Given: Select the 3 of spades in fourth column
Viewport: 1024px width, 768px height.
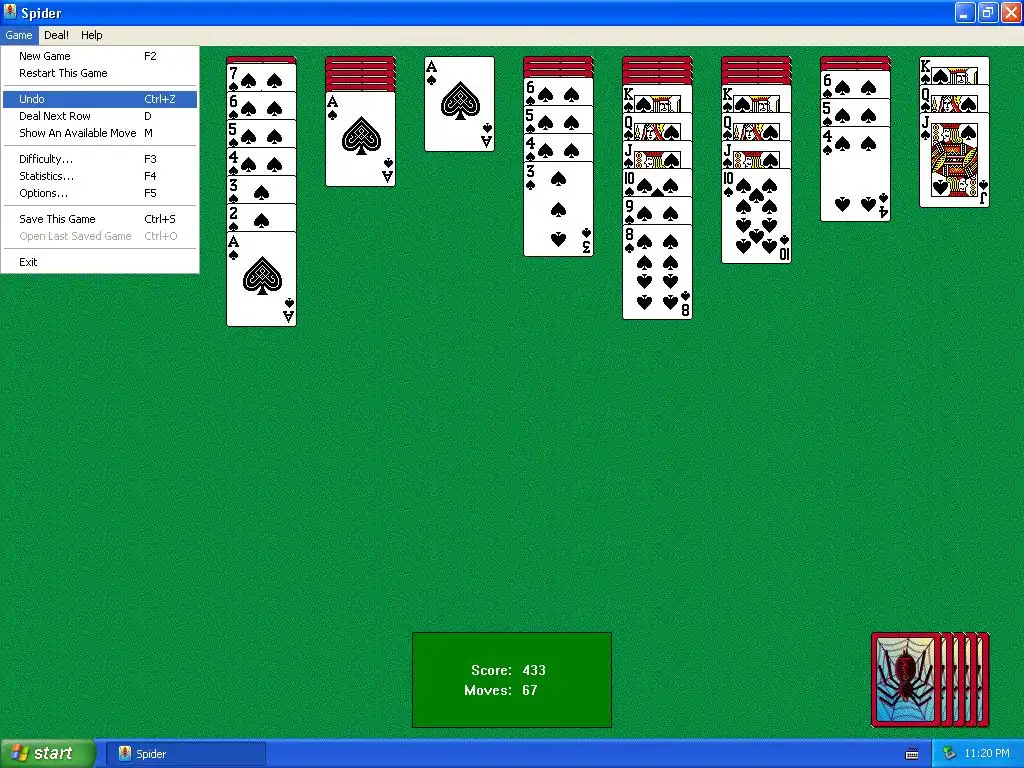Looking at the screenshot, I should tap(558, 209).
